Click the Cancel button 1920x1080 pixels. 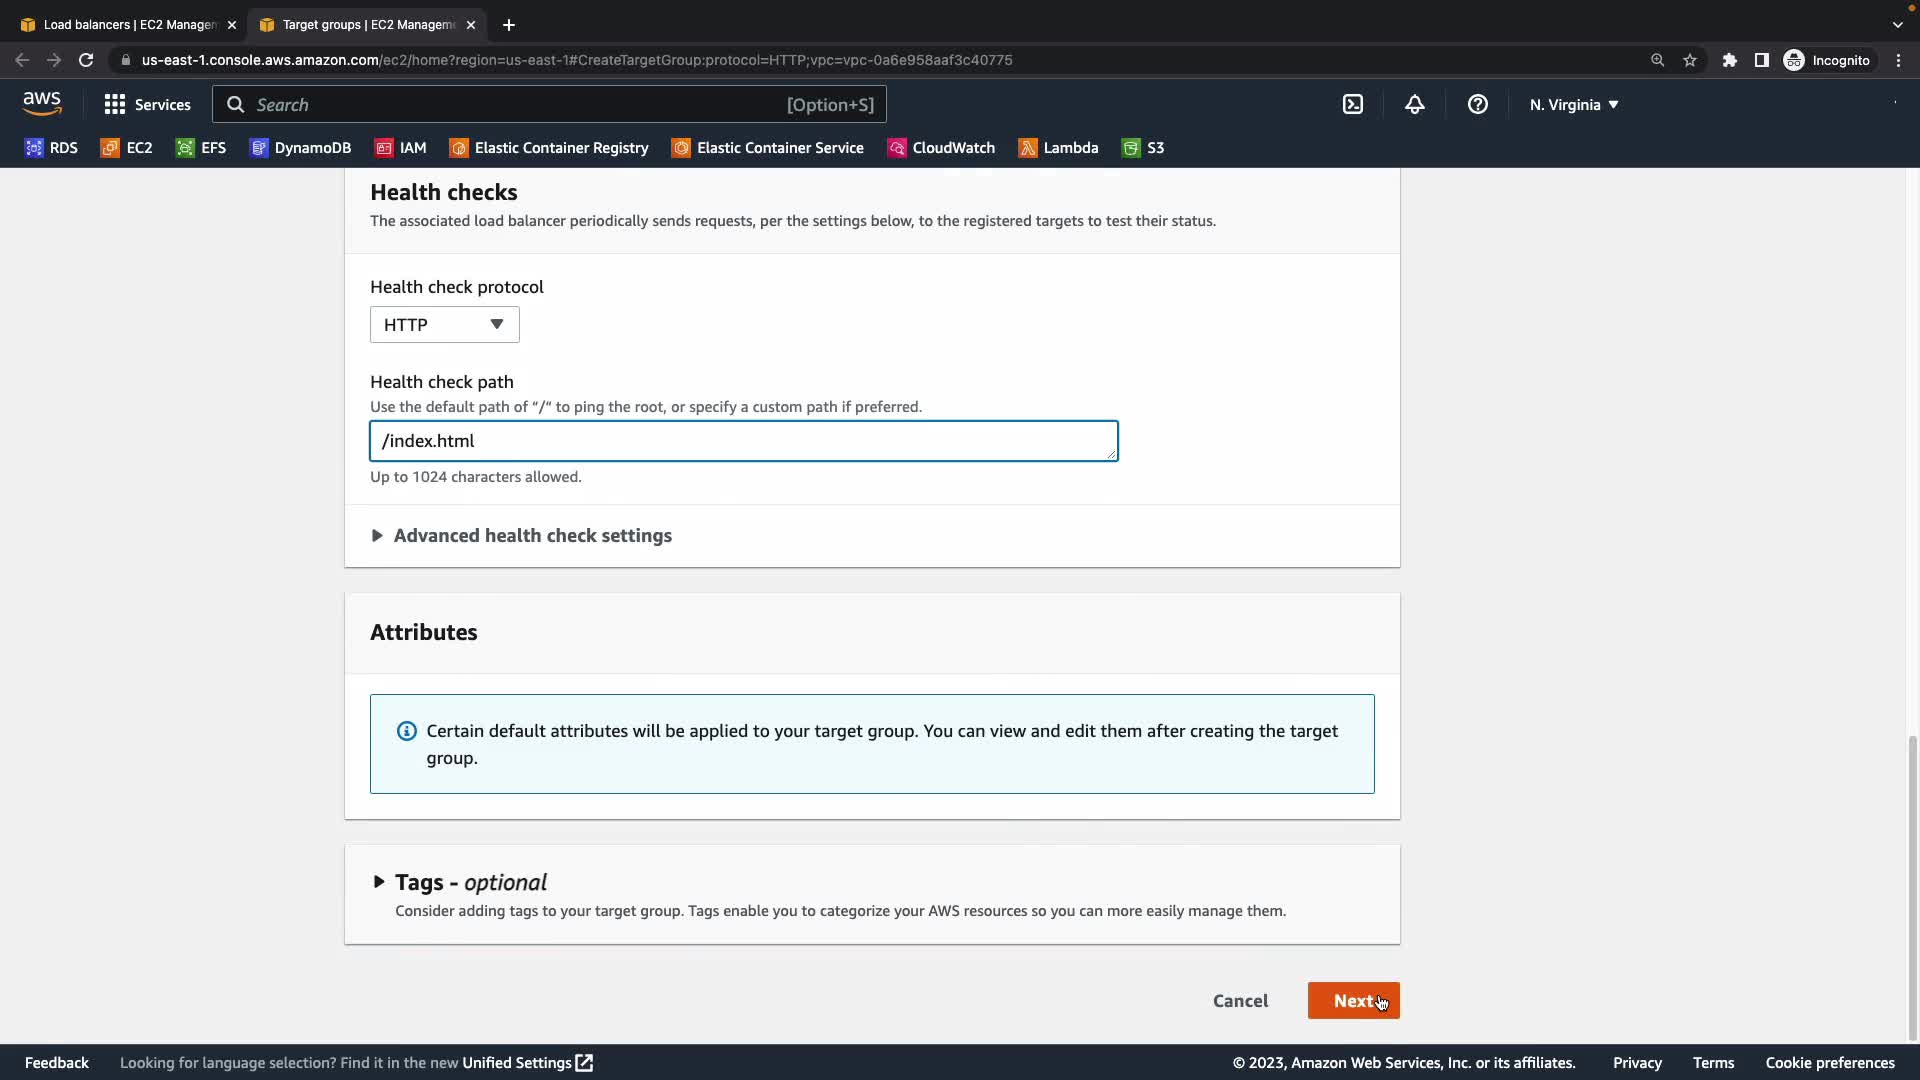(x=1240, y=1001)
